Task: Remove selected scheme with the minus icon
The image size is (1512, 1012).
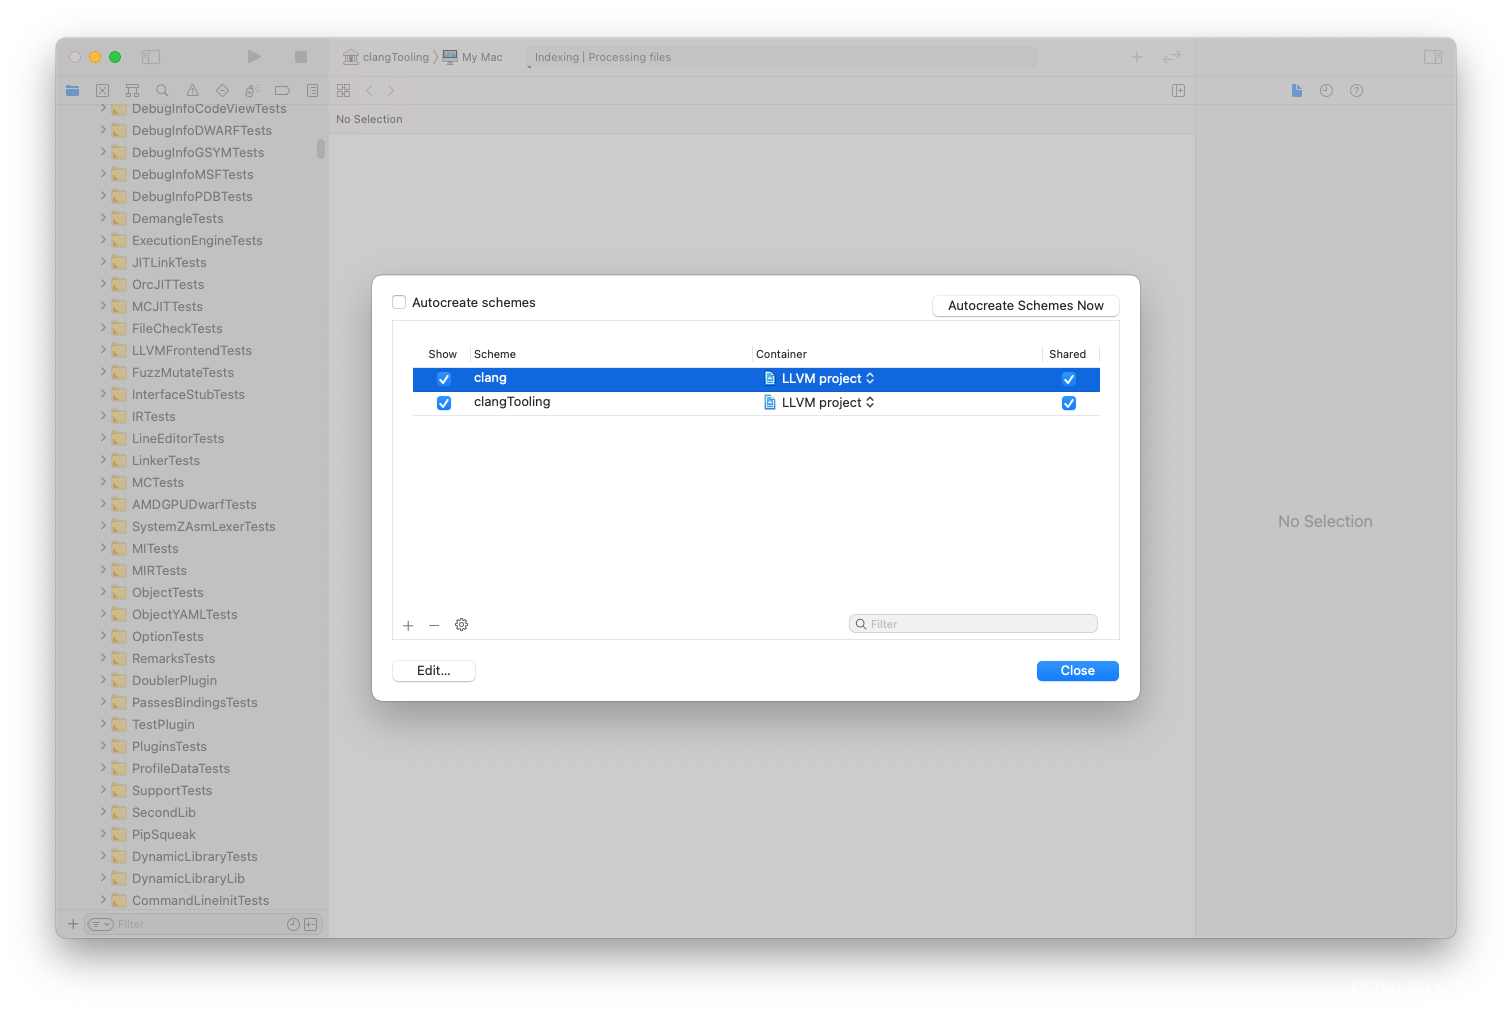Action: [434, 625]
